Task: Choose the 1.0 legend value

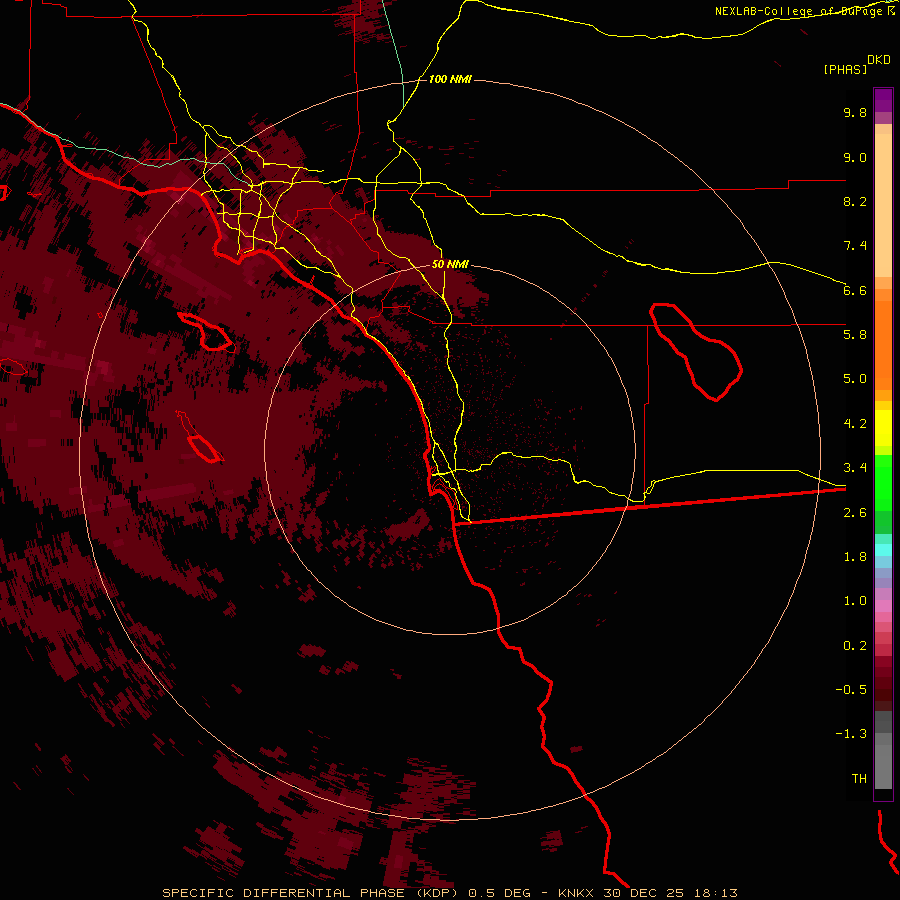Action: pyautogui.click(x=855, y=601)
